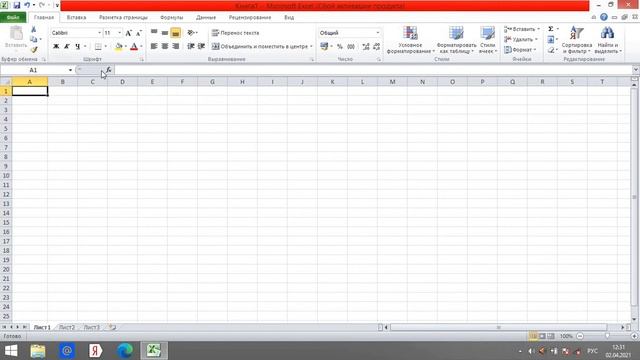Open File Explorer from the taskbar
The image size is (640, 360).
tap(38, 351)
